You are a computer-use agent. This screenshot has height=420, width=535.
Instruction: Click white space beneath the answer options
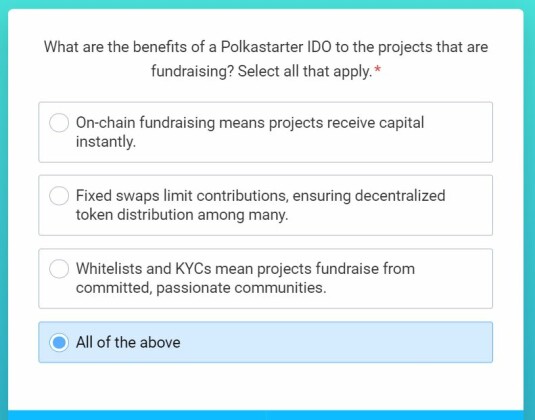(x=265, y=386)
